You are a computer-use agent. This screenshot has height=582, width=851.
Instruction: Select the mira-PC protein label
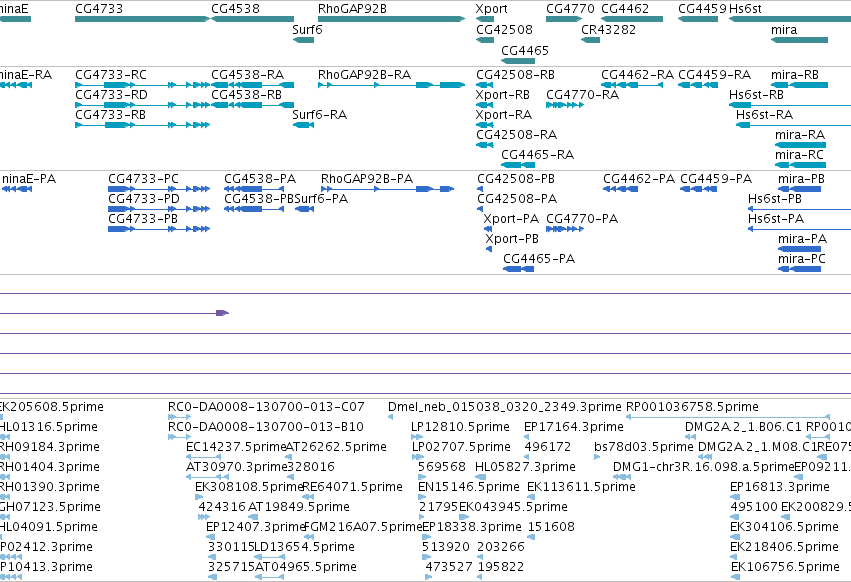[802, 259]
